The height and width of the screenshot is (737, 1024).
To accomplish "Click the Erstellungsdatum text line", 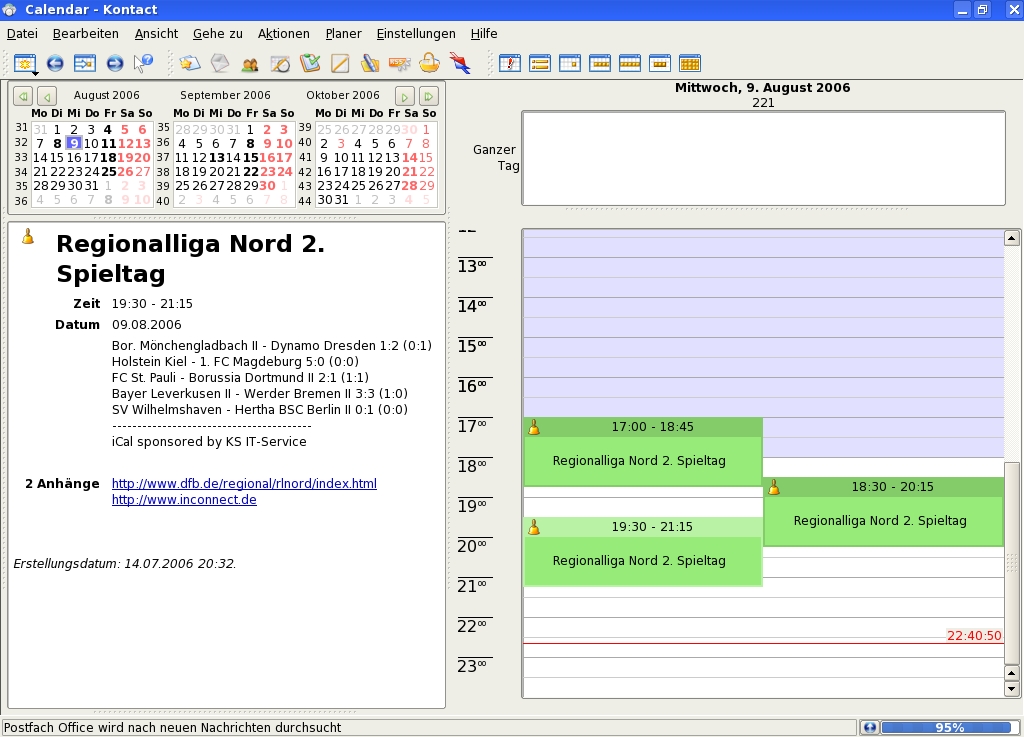I will click(125, 563).
